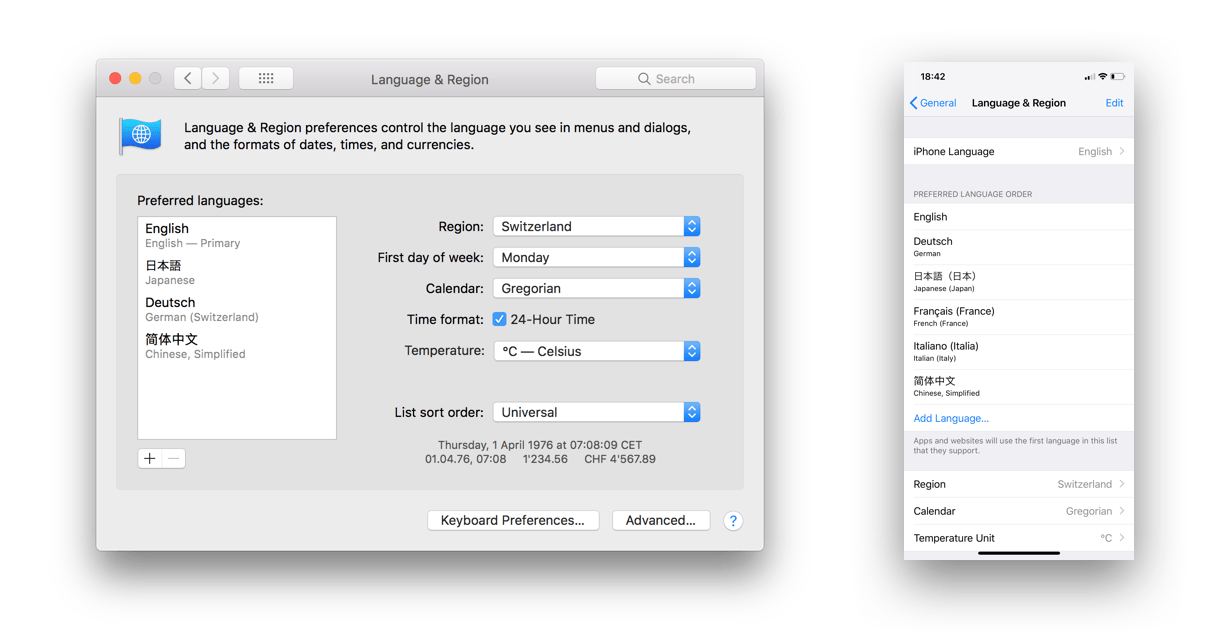This screenshot has width=1218, height=633.
Task: Tap 日本語（日本）on iPhone list
Action: (x=1019, y=282)
